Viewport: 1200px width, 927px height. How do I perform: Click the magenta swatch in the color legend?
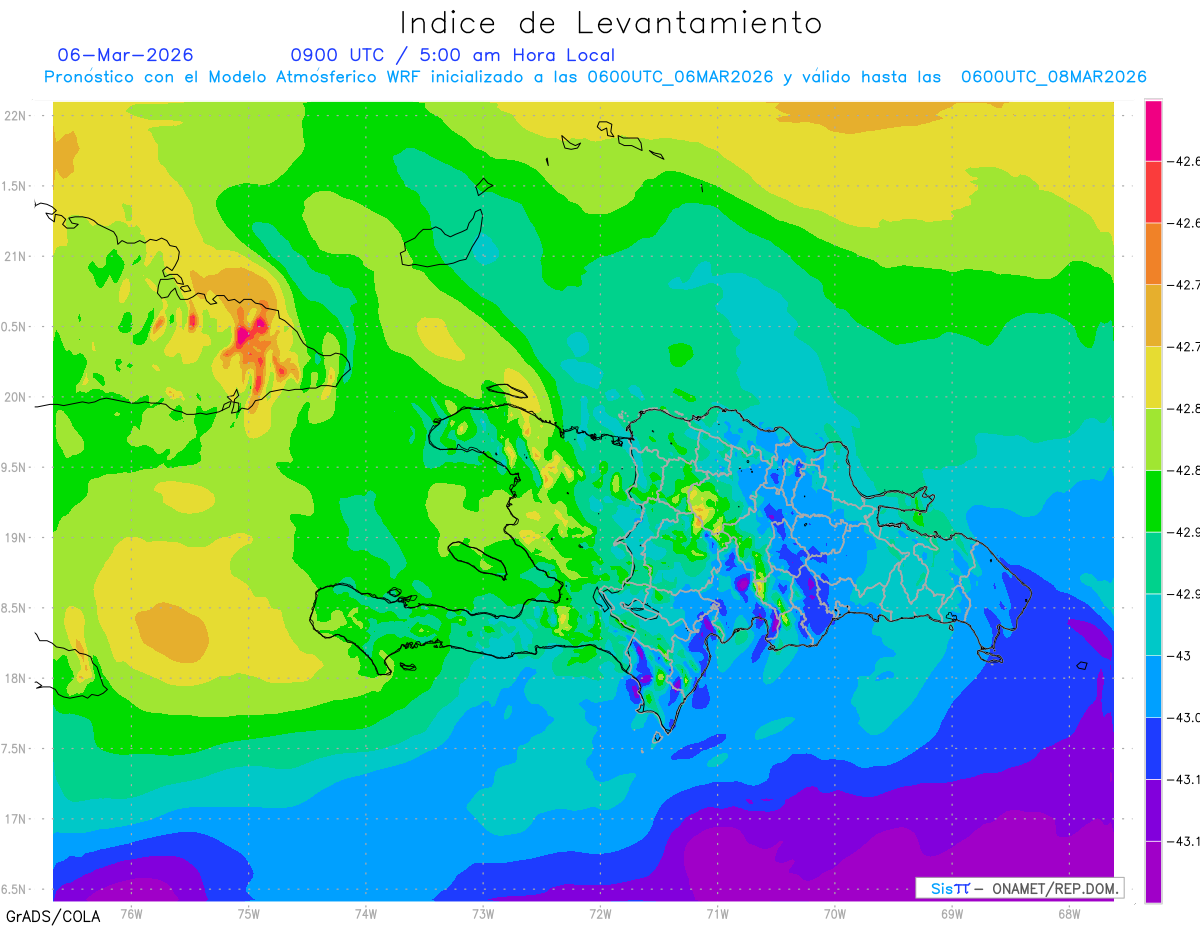[1153, 130]
